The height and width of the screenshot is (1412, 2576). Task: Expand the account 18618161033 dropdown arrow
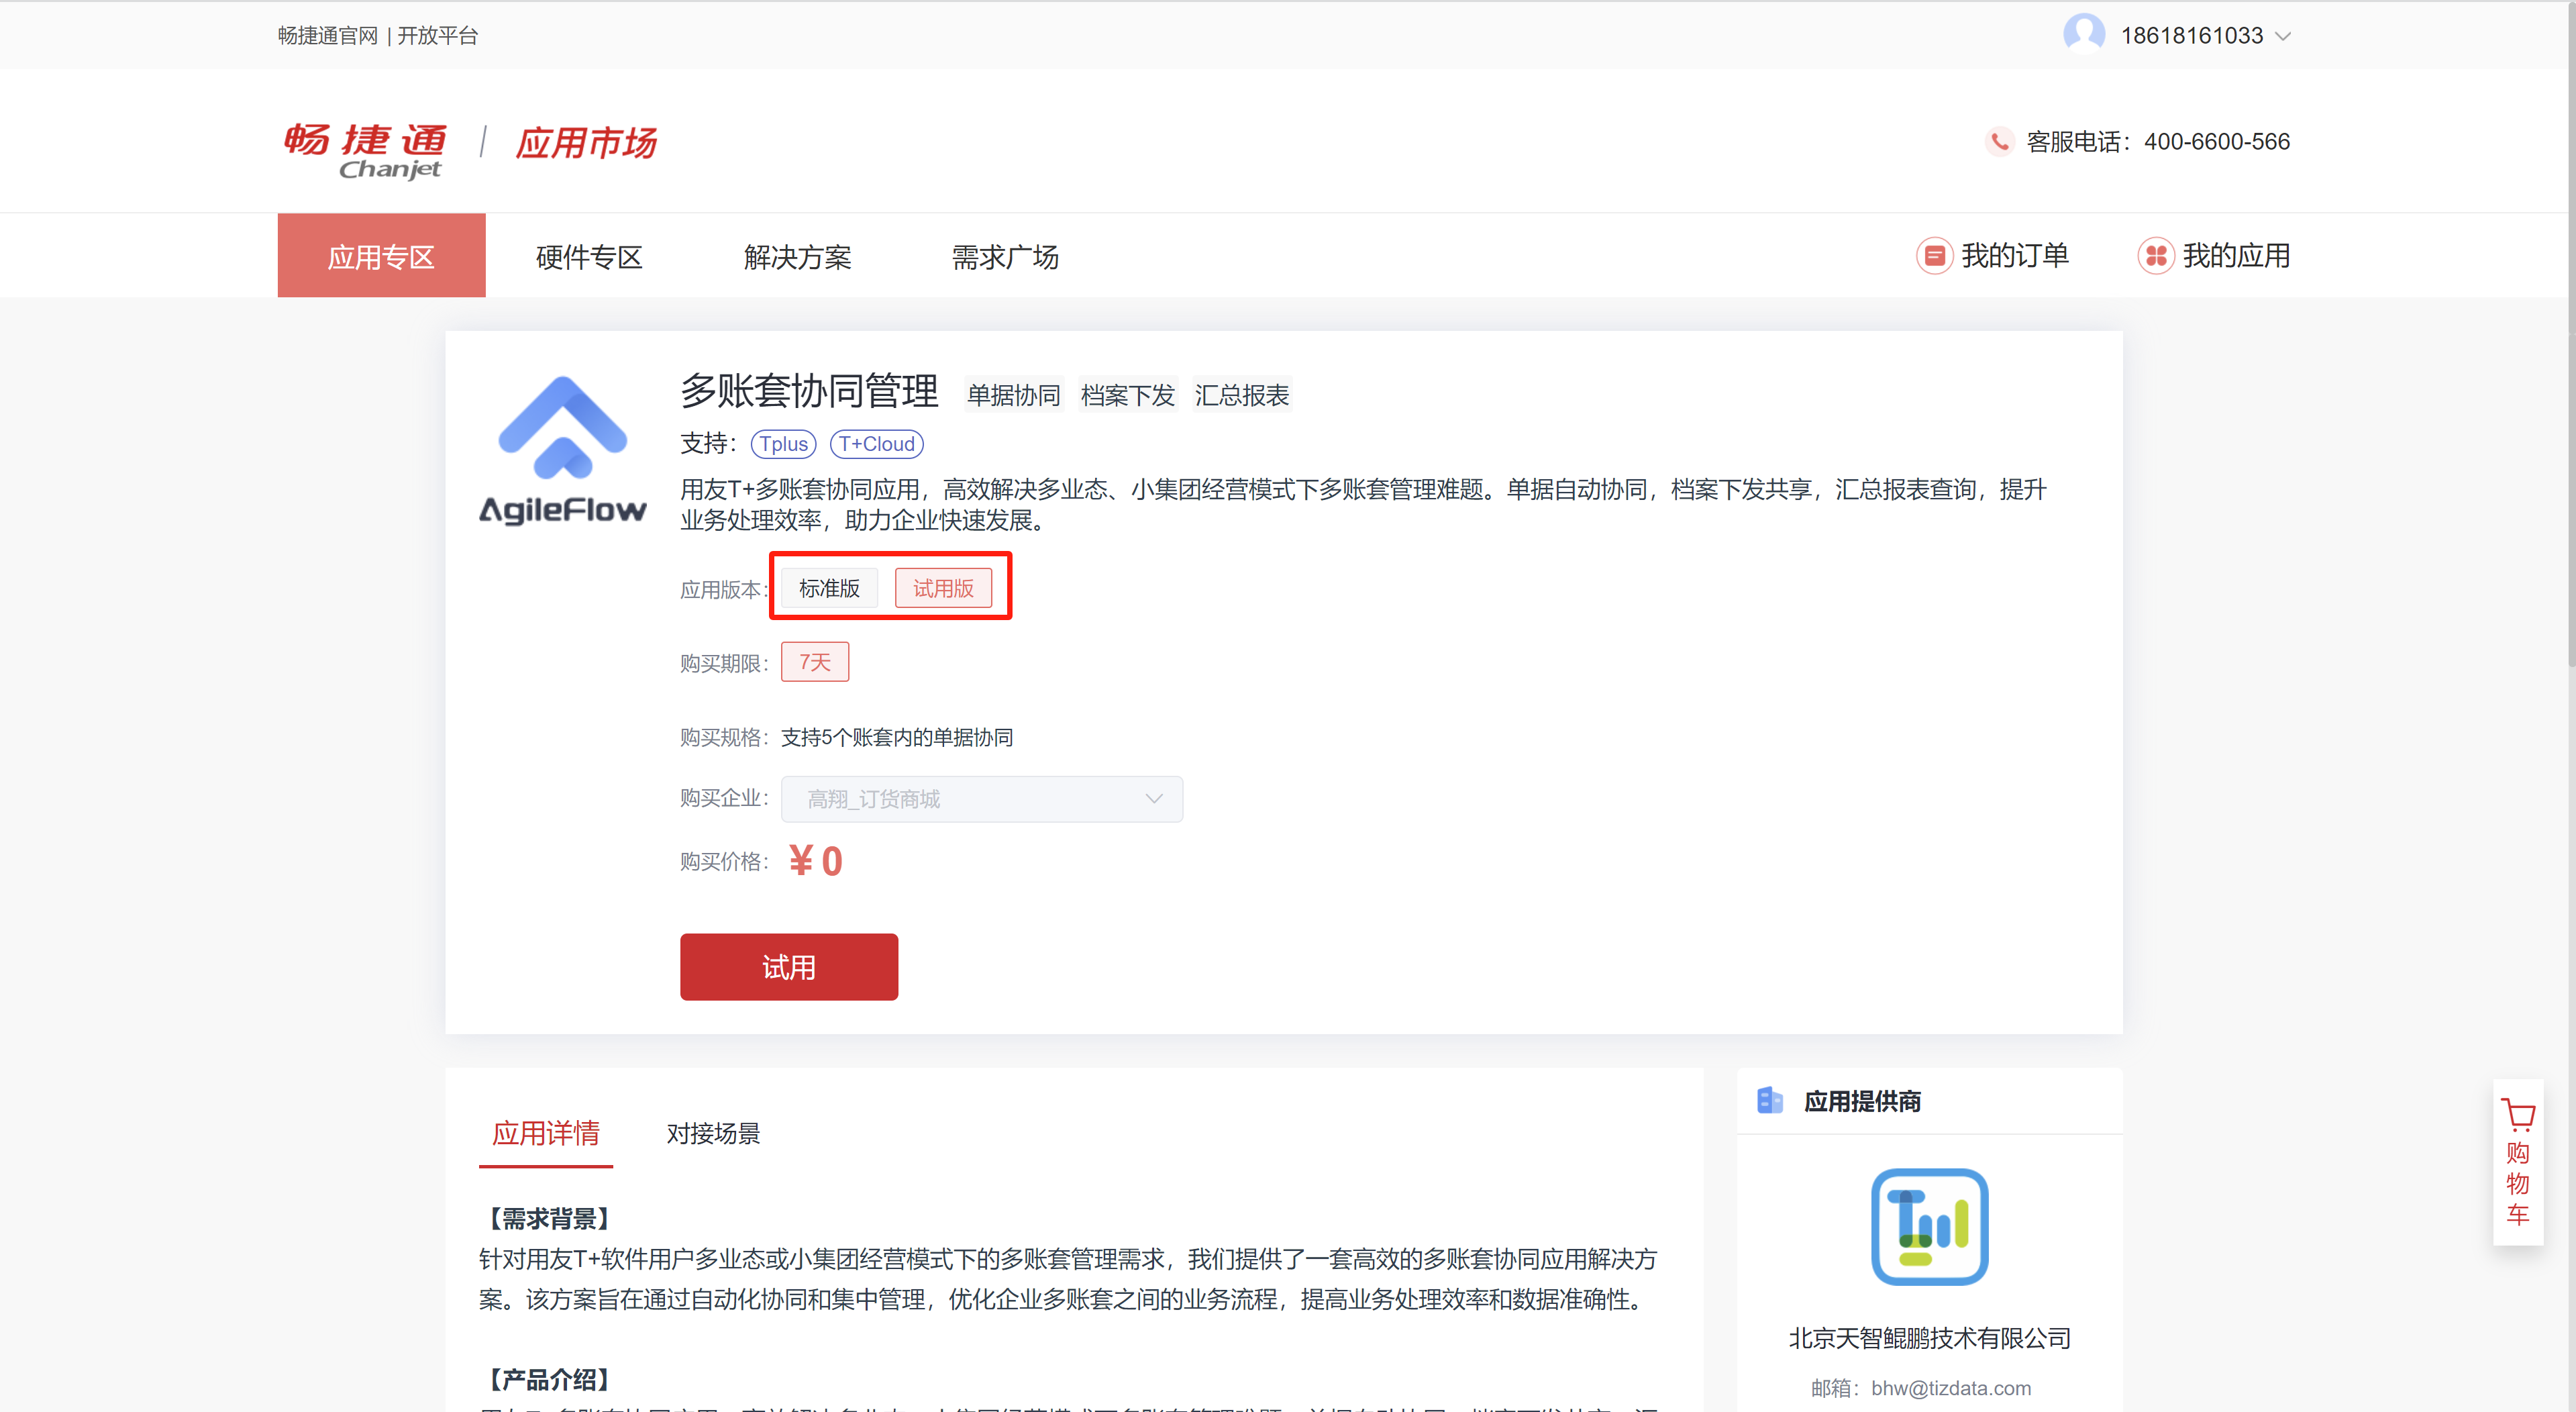click(x=2283, y=36)
